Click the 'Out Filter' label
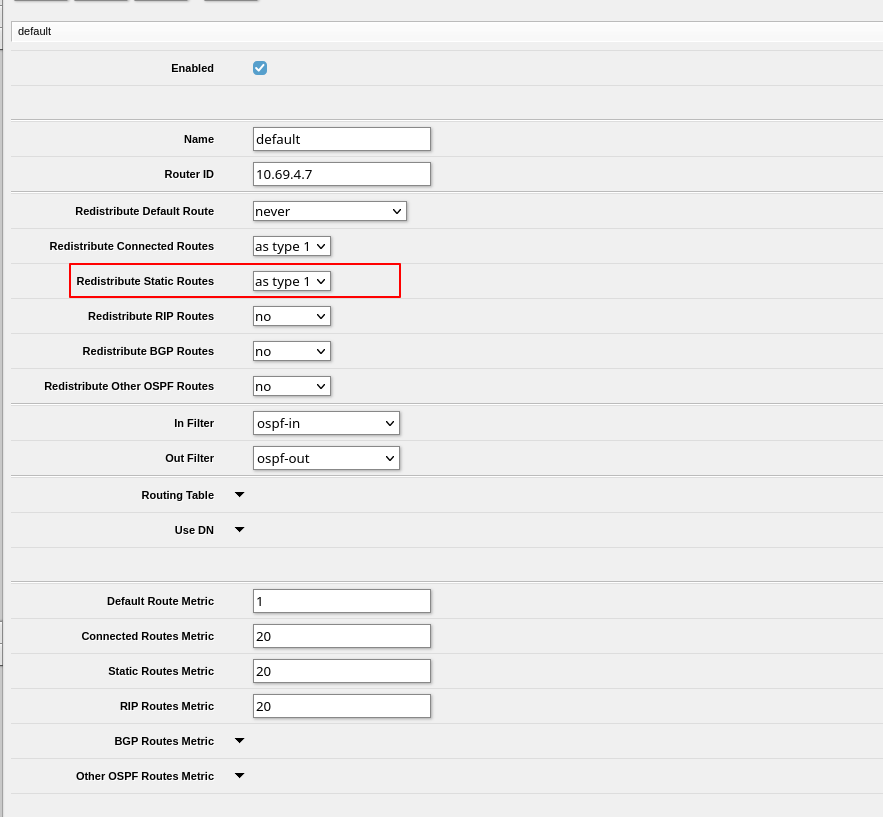 point(190,458)
